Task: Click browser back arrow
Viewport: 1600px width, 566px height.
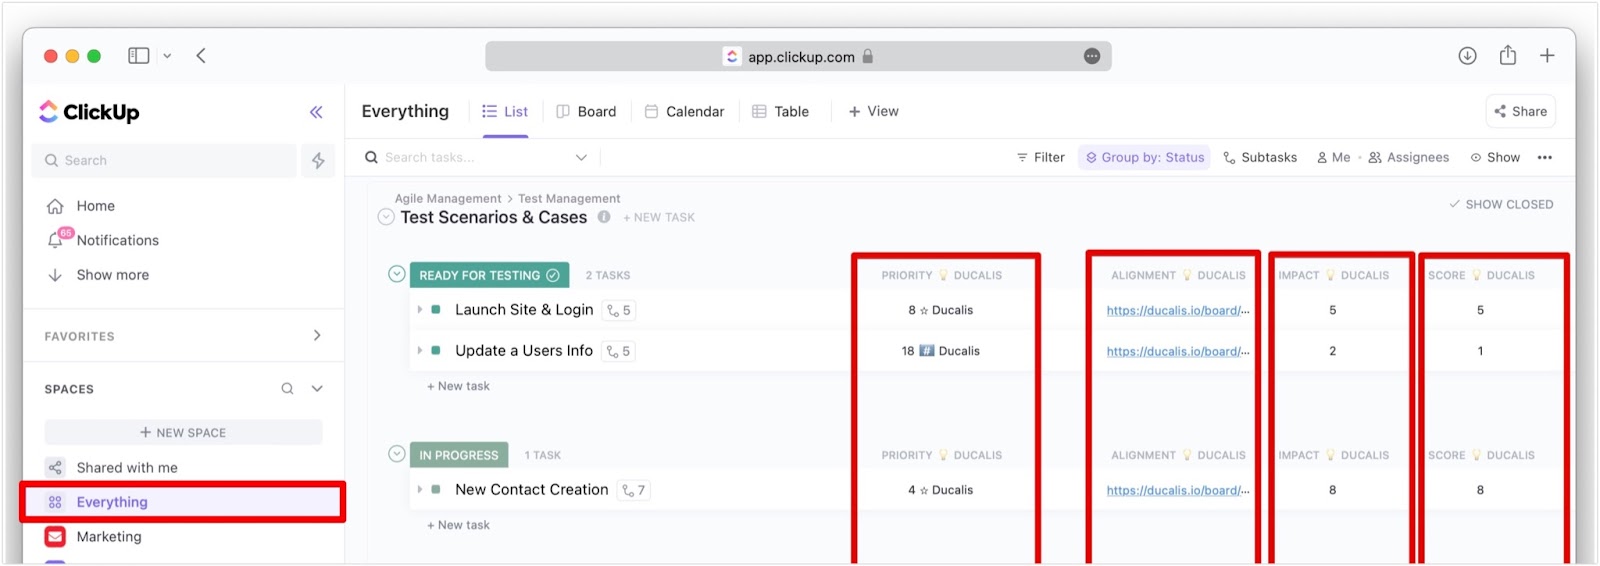Action: click(x=201, y=56)
